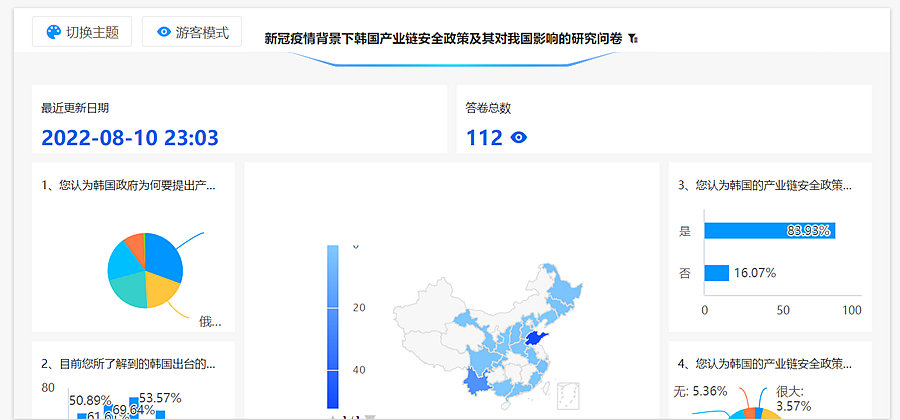Click the last updated date 2022-08-10 23:03

pos(129,138)
